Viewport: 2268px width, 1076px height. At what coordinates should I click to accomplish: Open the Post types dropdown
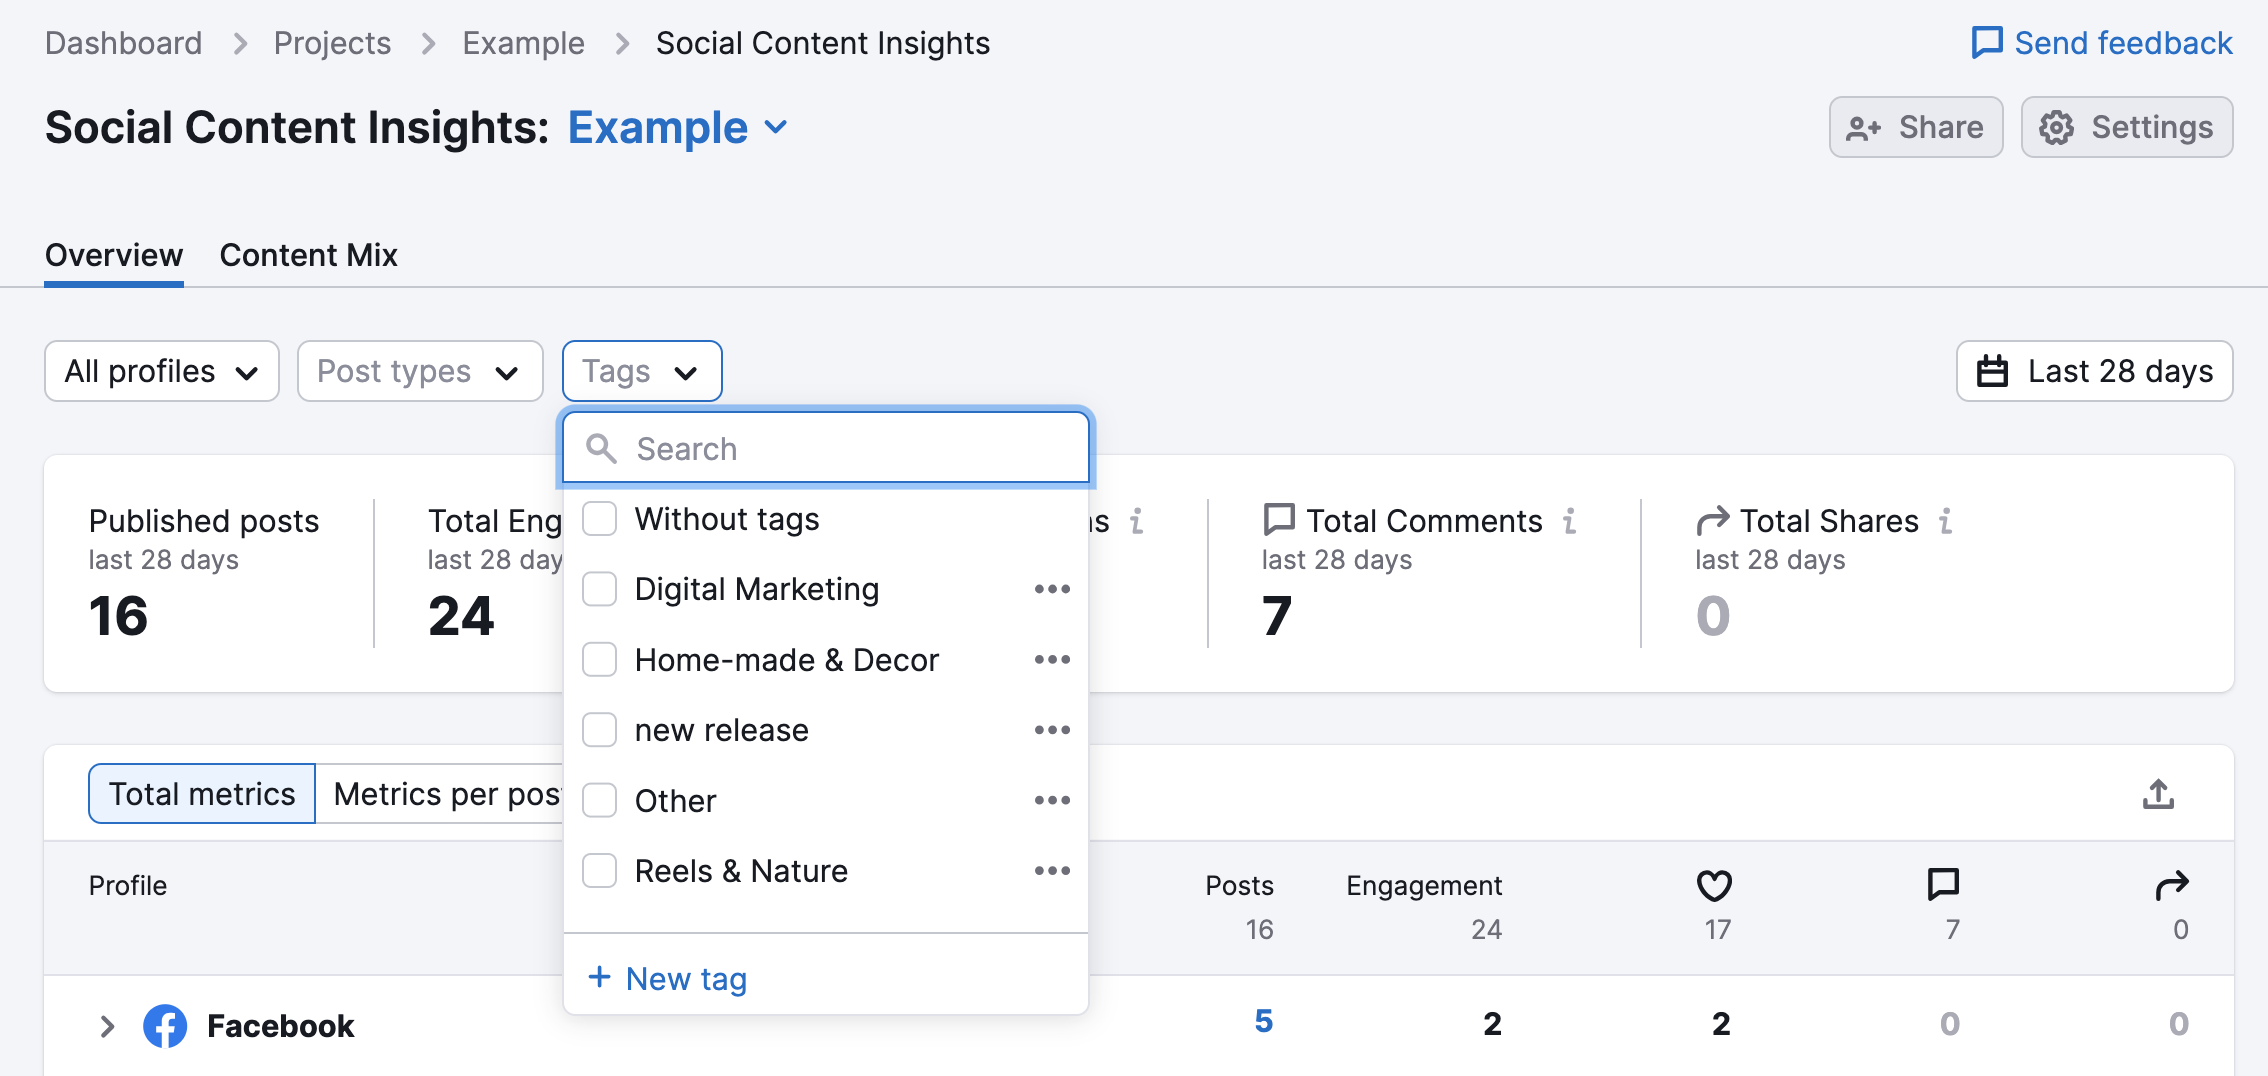coord(419,371)
